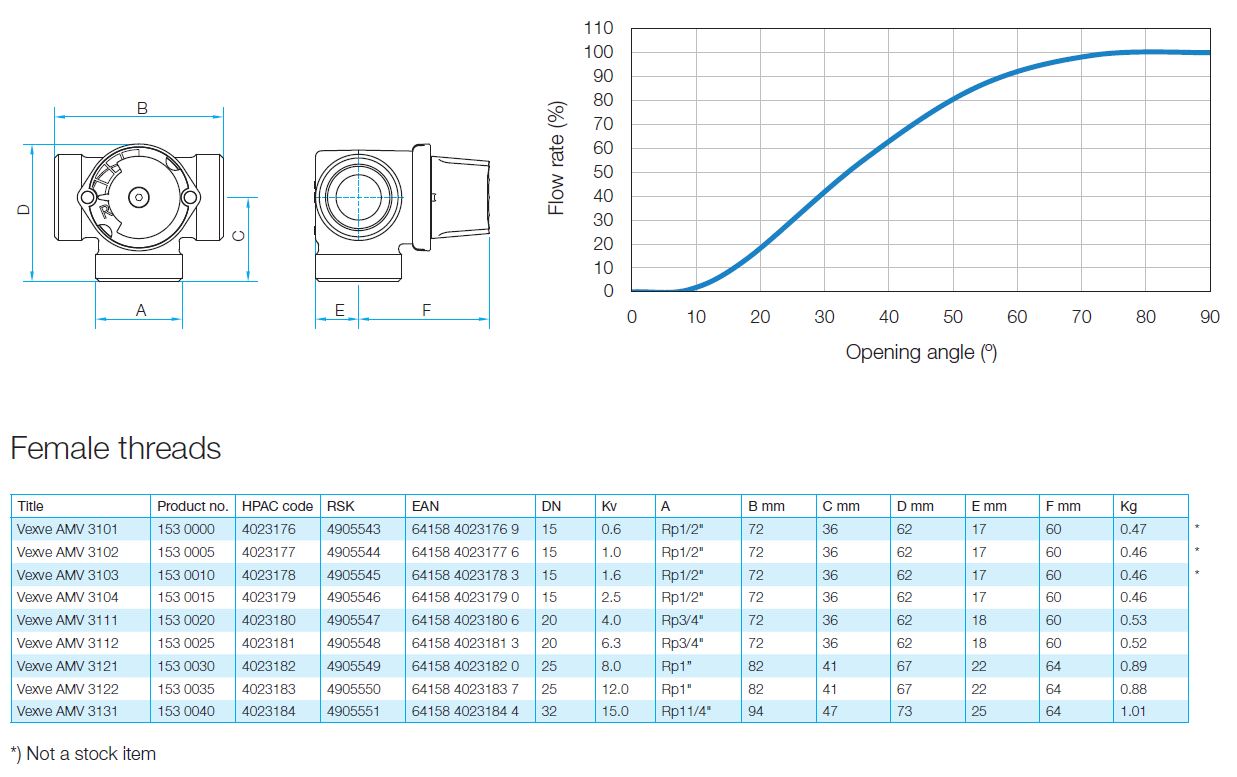Select HPAC code 4023180 cell
This screenshot has height=777, width=1237.
[x=269, y=620]
